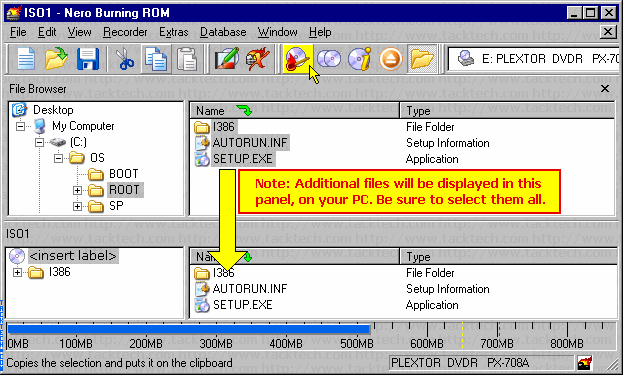This screenshot has height=375, width=623.
Task: Click the Write CD burn icon
Action: 298,60
